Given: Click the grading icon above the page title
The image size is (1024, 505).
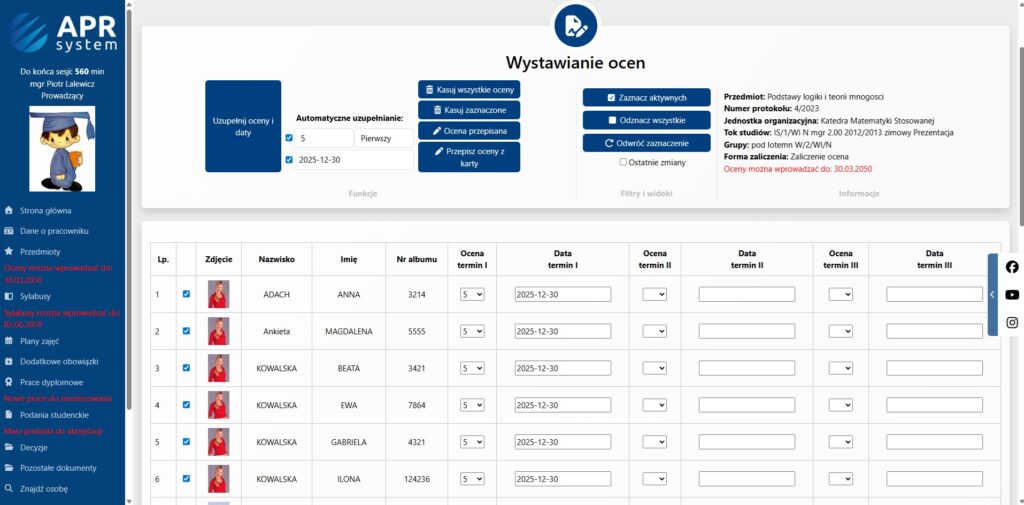Looking at the screenshot, I should [x=575, y=26].
